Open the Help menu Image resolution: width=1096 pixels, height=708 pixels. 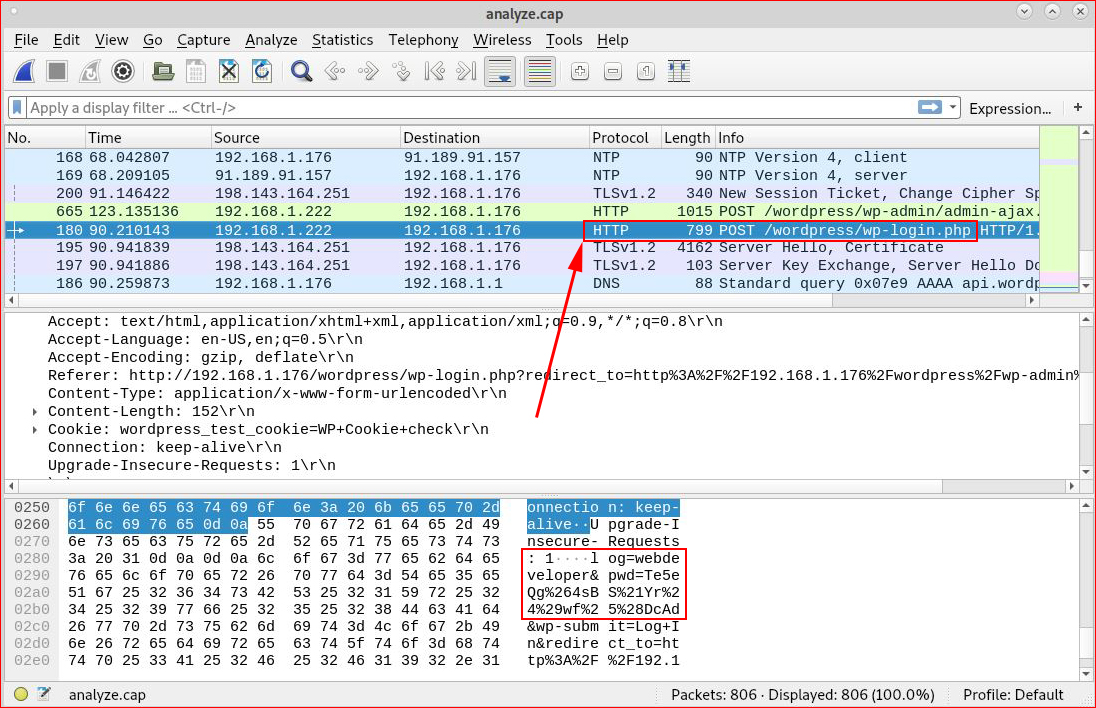click(612, 40)
